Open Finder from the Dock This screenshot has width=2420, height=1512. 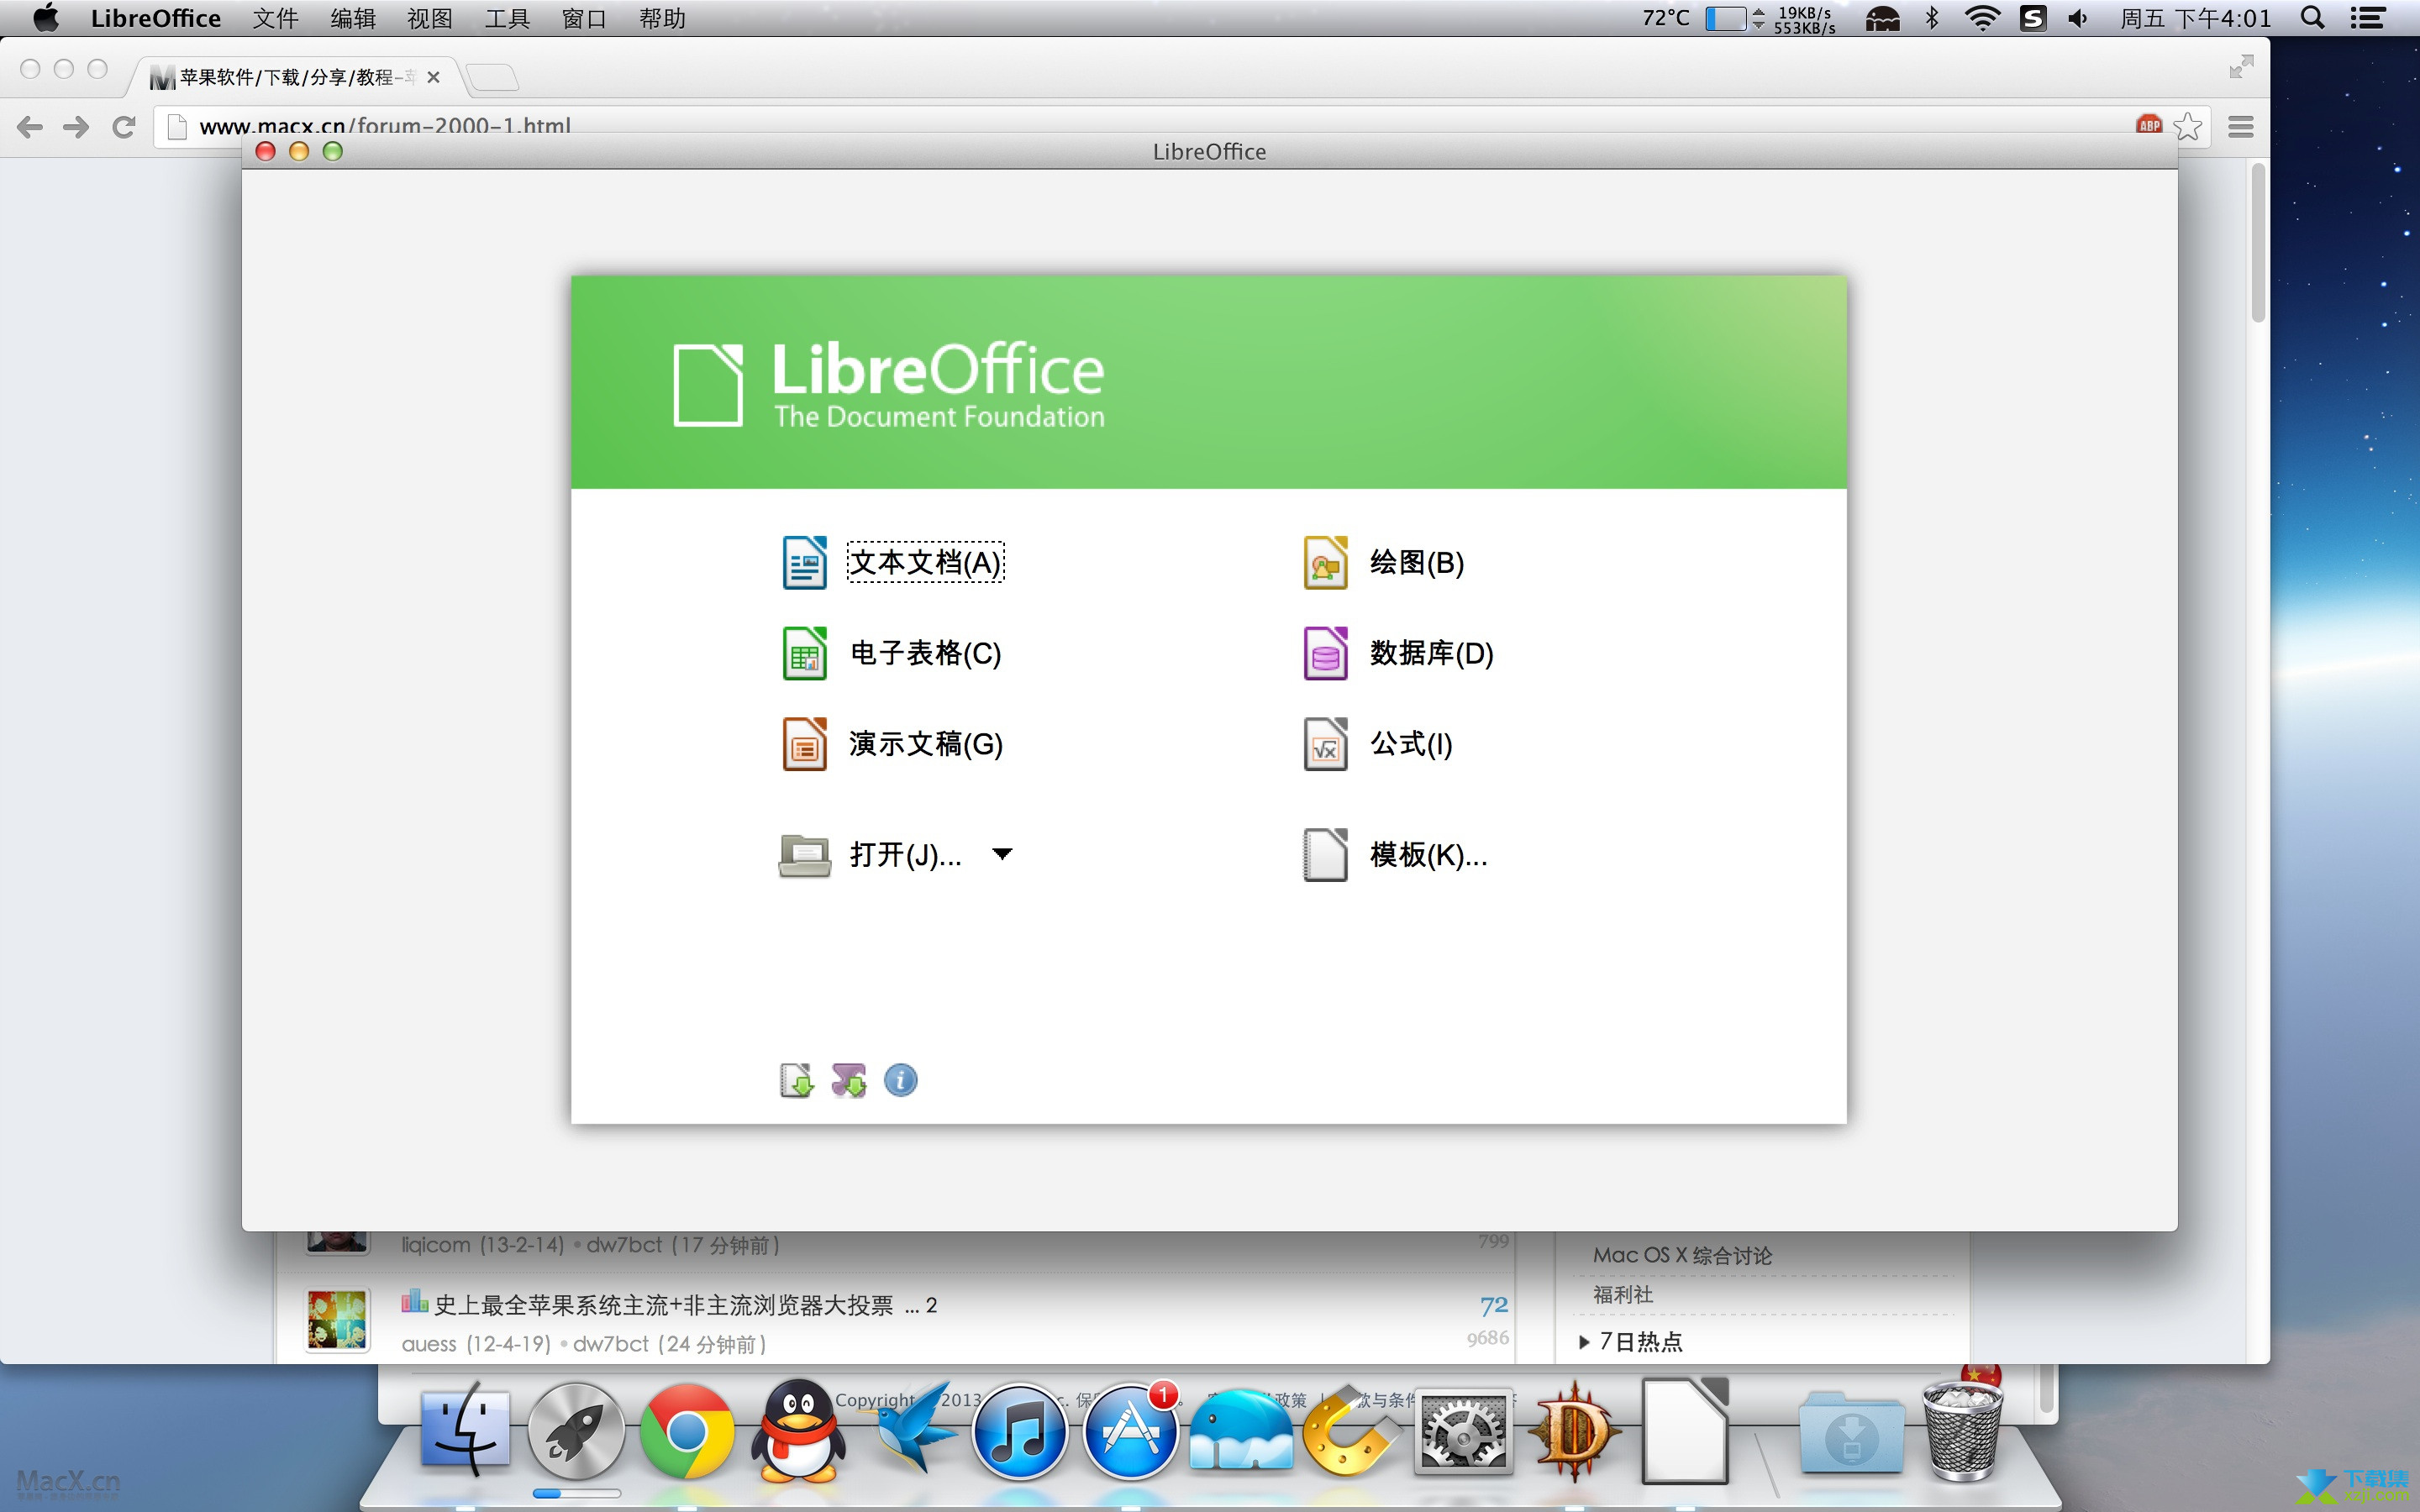coord(465,1430)
